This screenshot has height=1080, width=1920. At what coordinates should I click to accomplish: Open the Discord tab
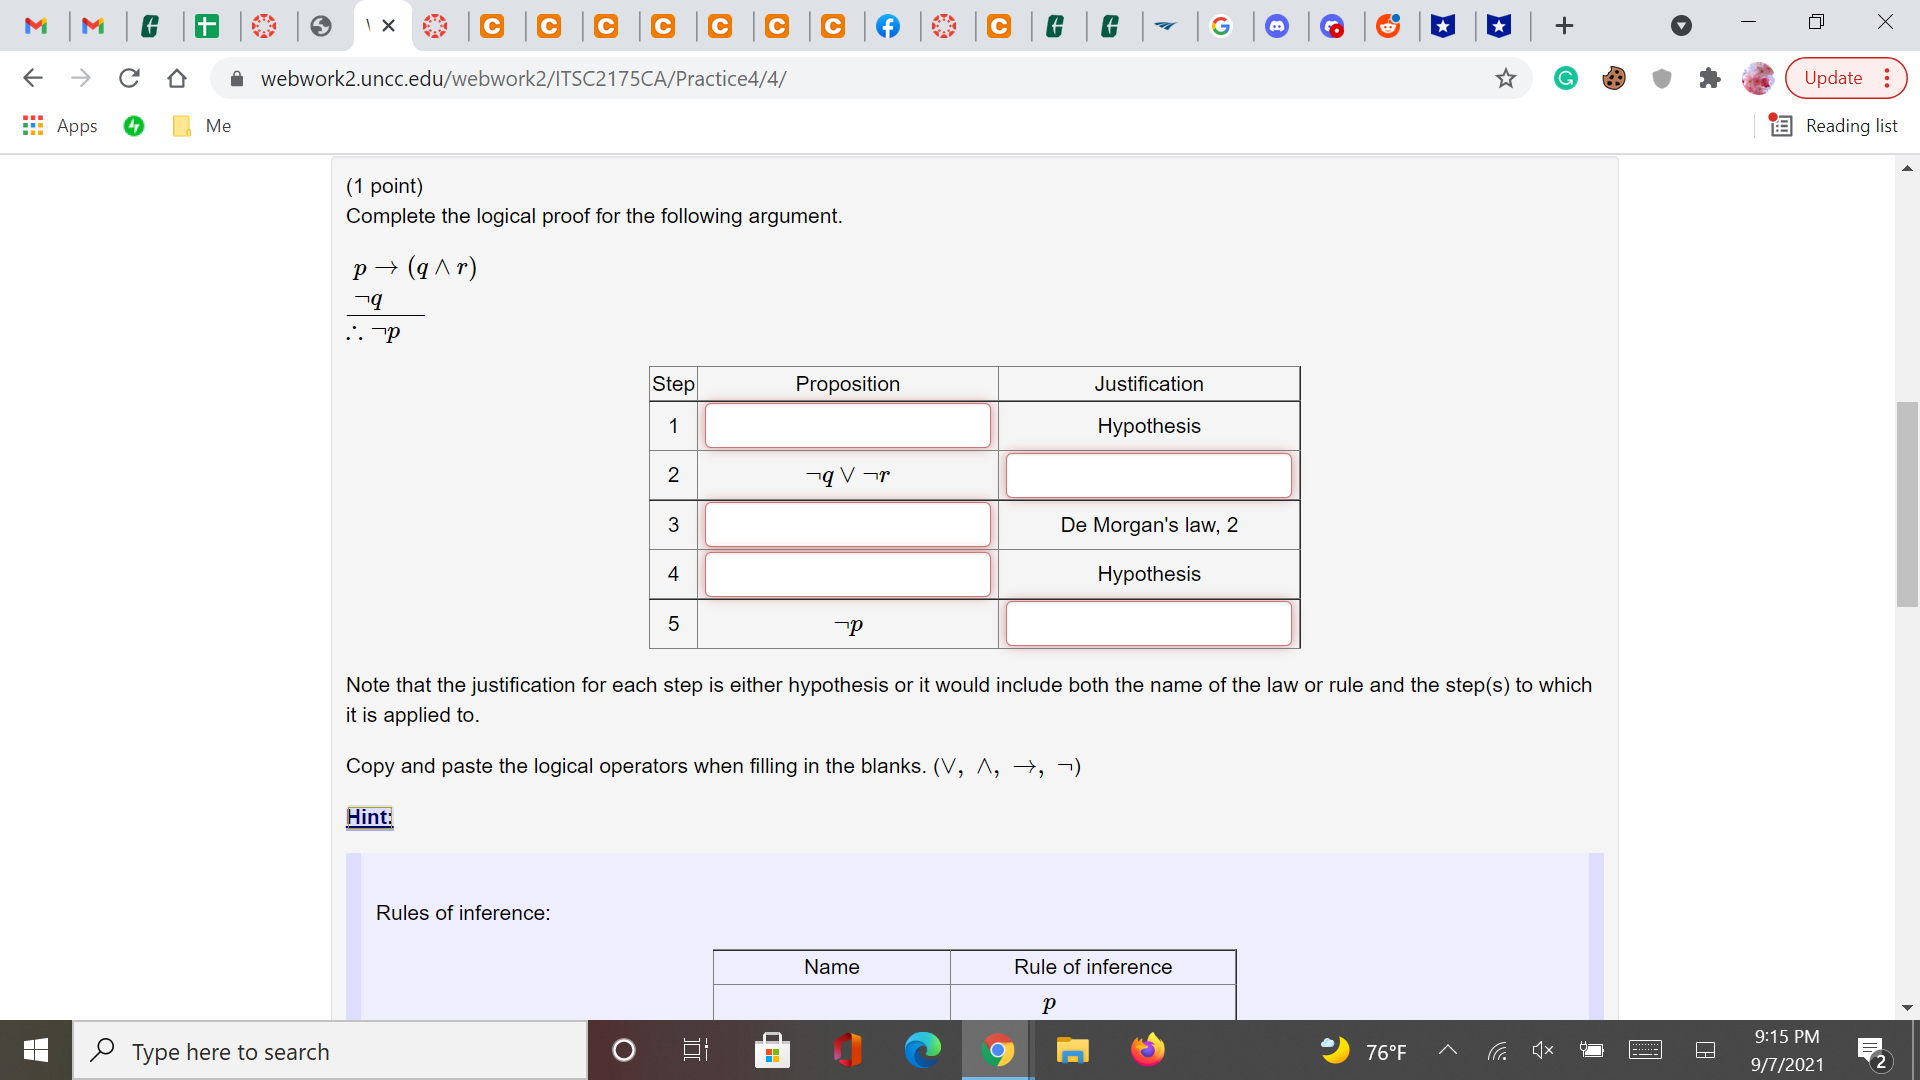pyautogui.click(x=1279, y=25)
